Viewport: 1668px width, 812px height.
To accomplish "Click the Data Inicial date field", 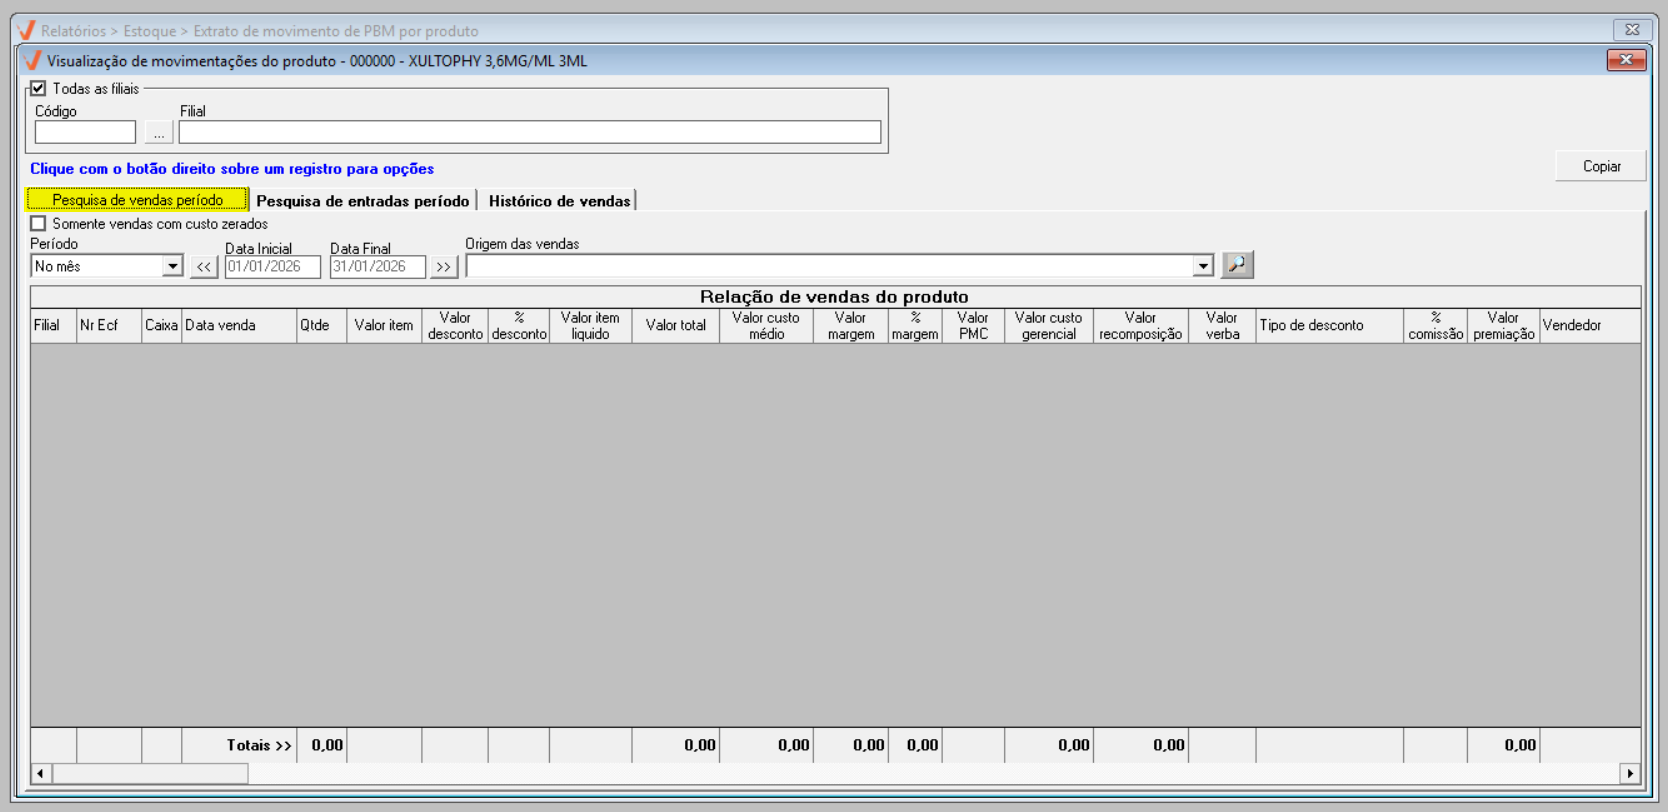I will [272, 267].
